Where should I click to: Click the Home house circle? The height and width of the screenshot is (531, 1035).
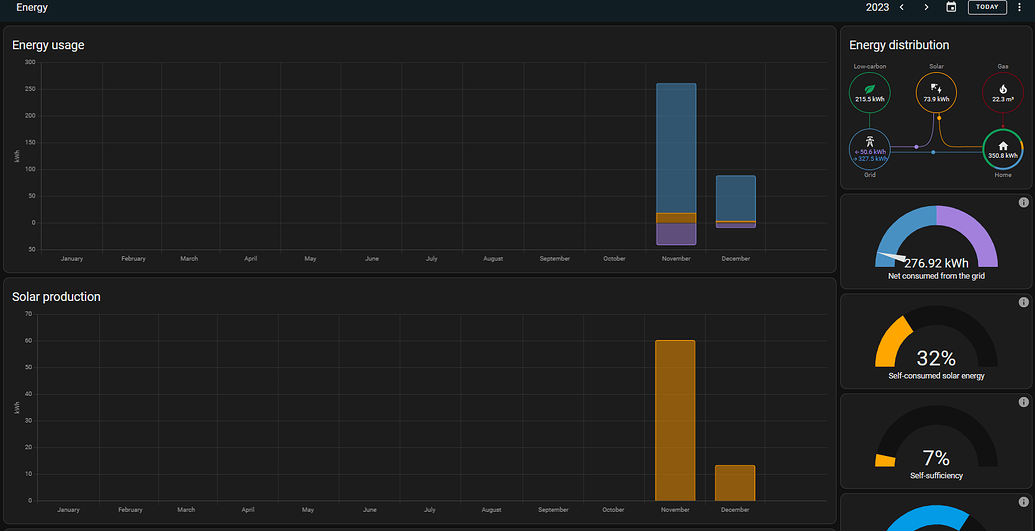click(1003, 149)
